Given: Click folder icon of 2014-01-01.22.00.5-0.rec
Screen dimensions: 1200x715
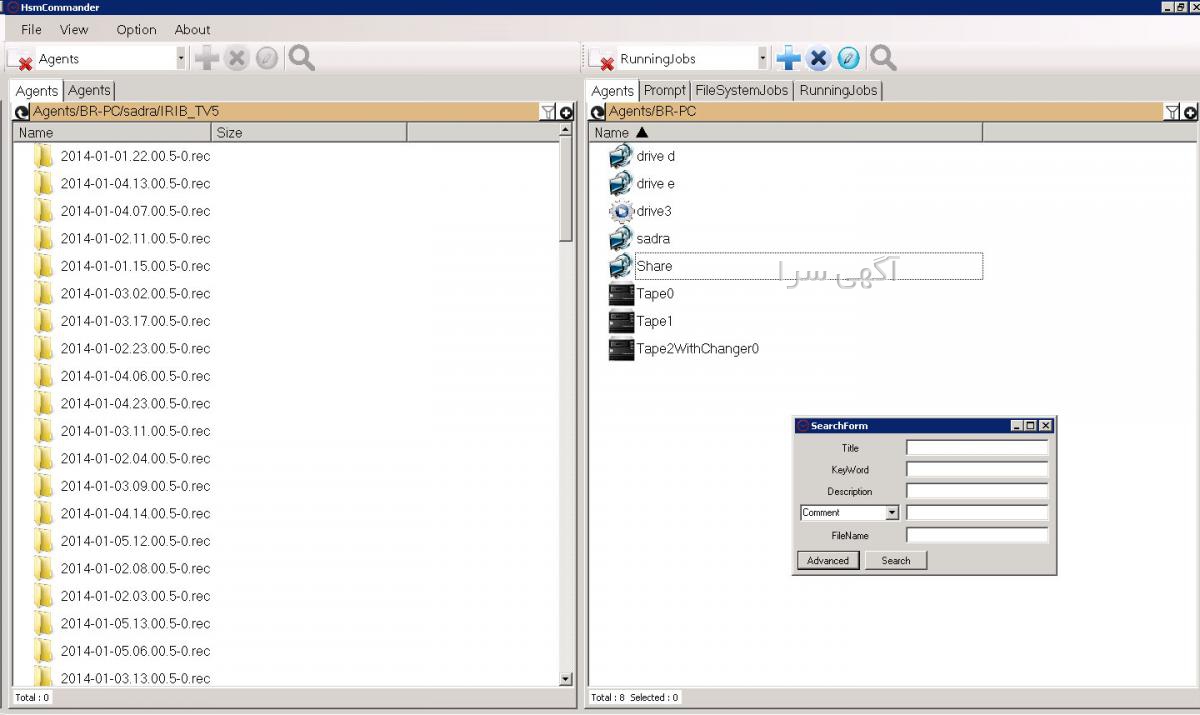Looking at the screenshot, I should pyautogui.click(x=43, y=156).
